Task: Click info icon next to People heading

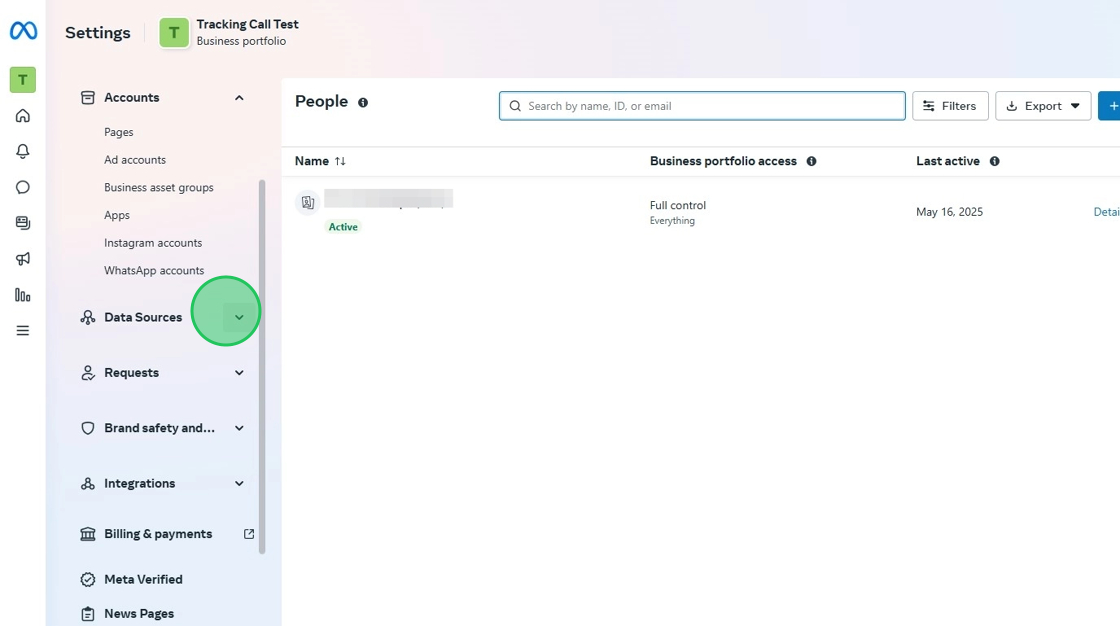Action: (363, 103)
